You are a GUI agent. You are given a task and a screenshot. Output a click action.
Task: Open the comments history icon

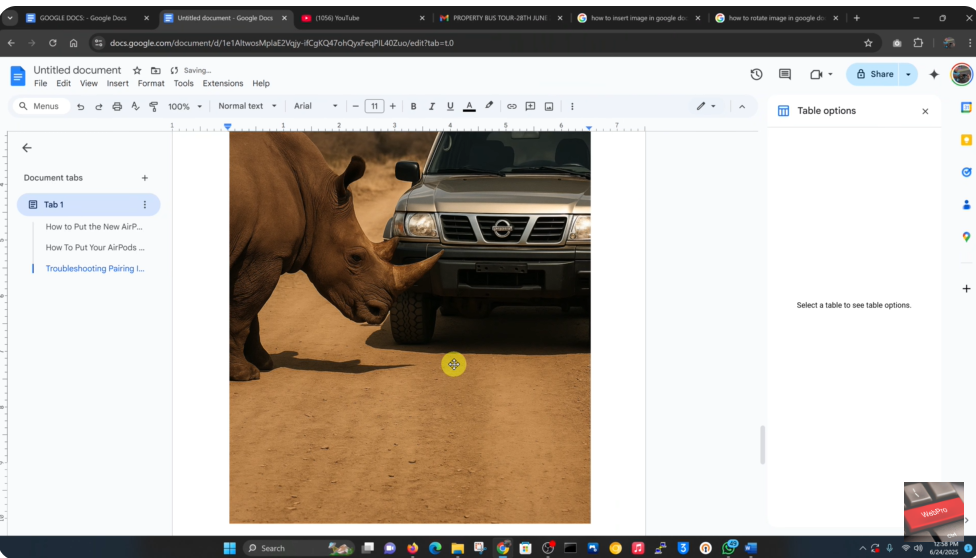(785, 74)
